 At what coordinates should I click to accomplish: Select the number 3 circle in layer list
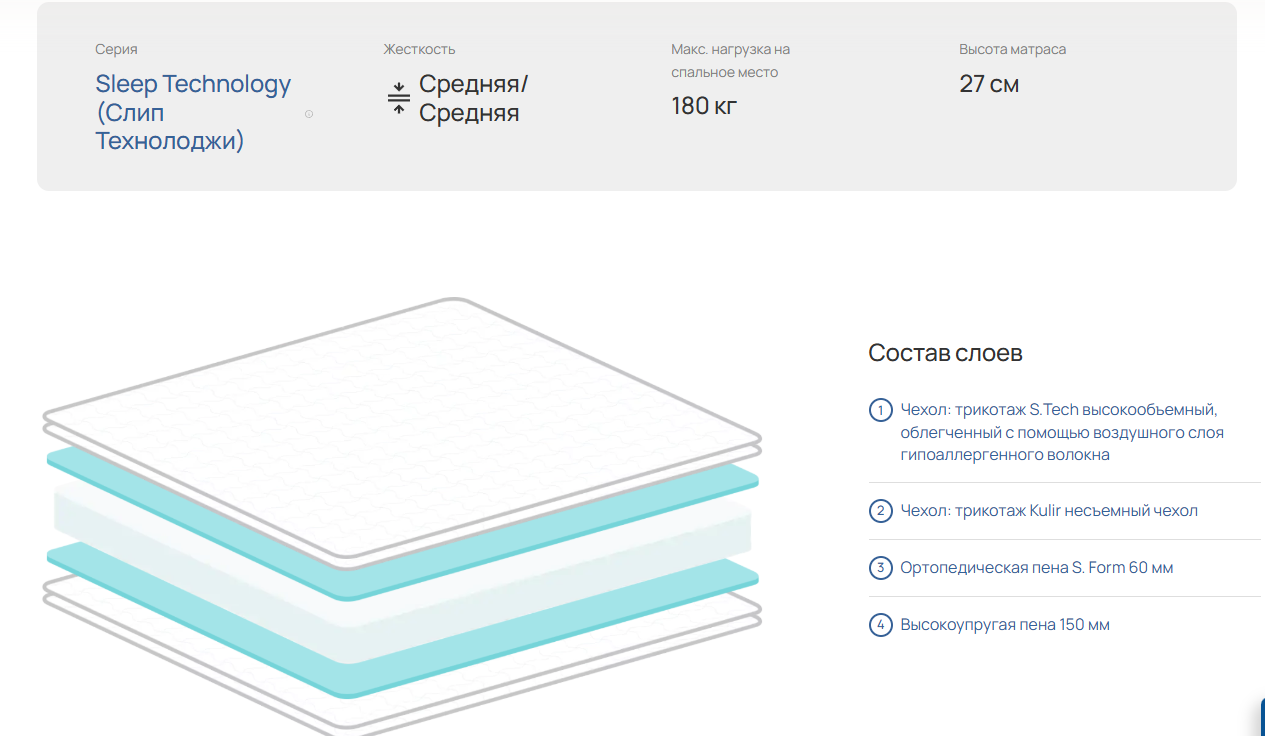coord(881,568)
